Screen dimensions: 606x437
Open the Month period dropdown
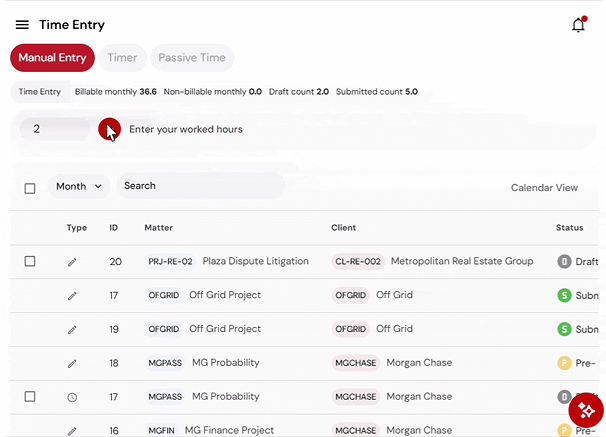pyautogui.click(x=79, y=186)
